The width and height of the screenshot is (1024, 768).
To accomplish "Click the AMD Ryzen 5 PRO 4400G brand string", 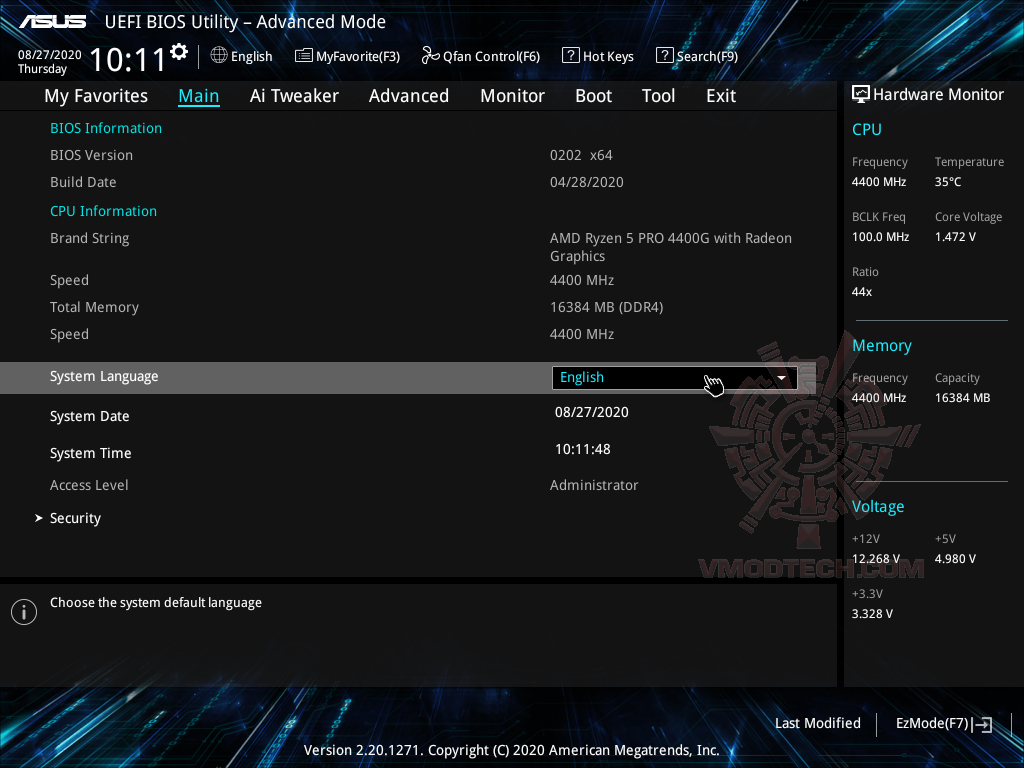I will 671,247.
